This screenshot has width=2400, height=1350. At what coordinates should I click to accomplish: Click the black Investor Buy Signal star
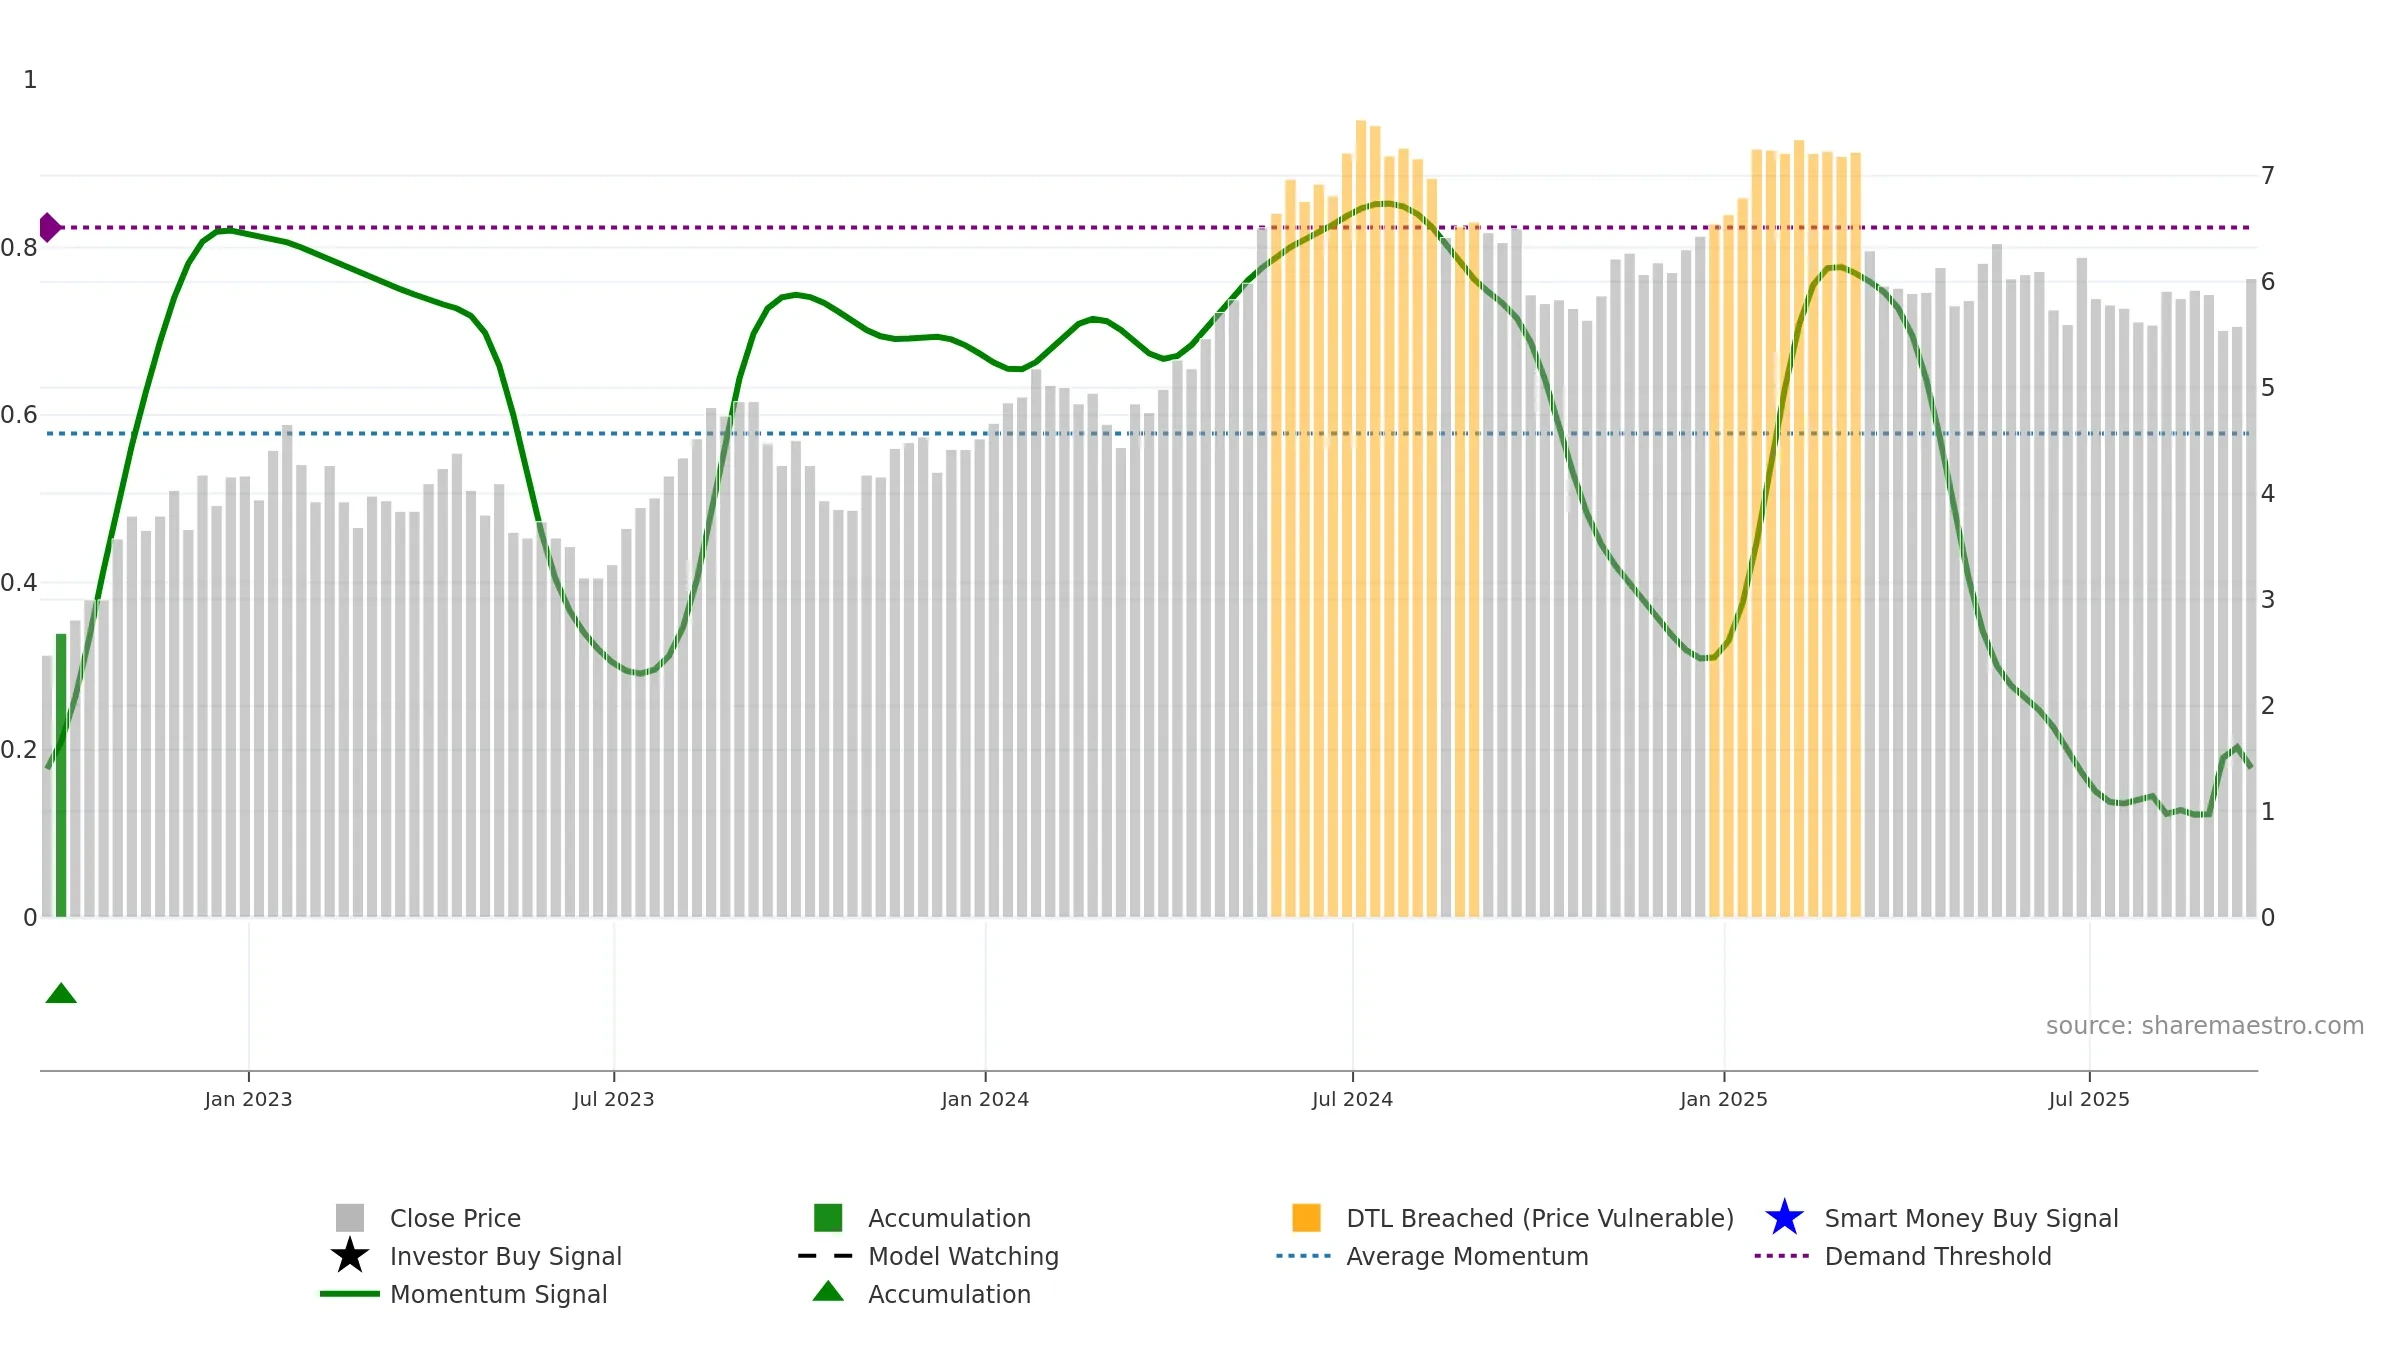tap(350, 1256)
